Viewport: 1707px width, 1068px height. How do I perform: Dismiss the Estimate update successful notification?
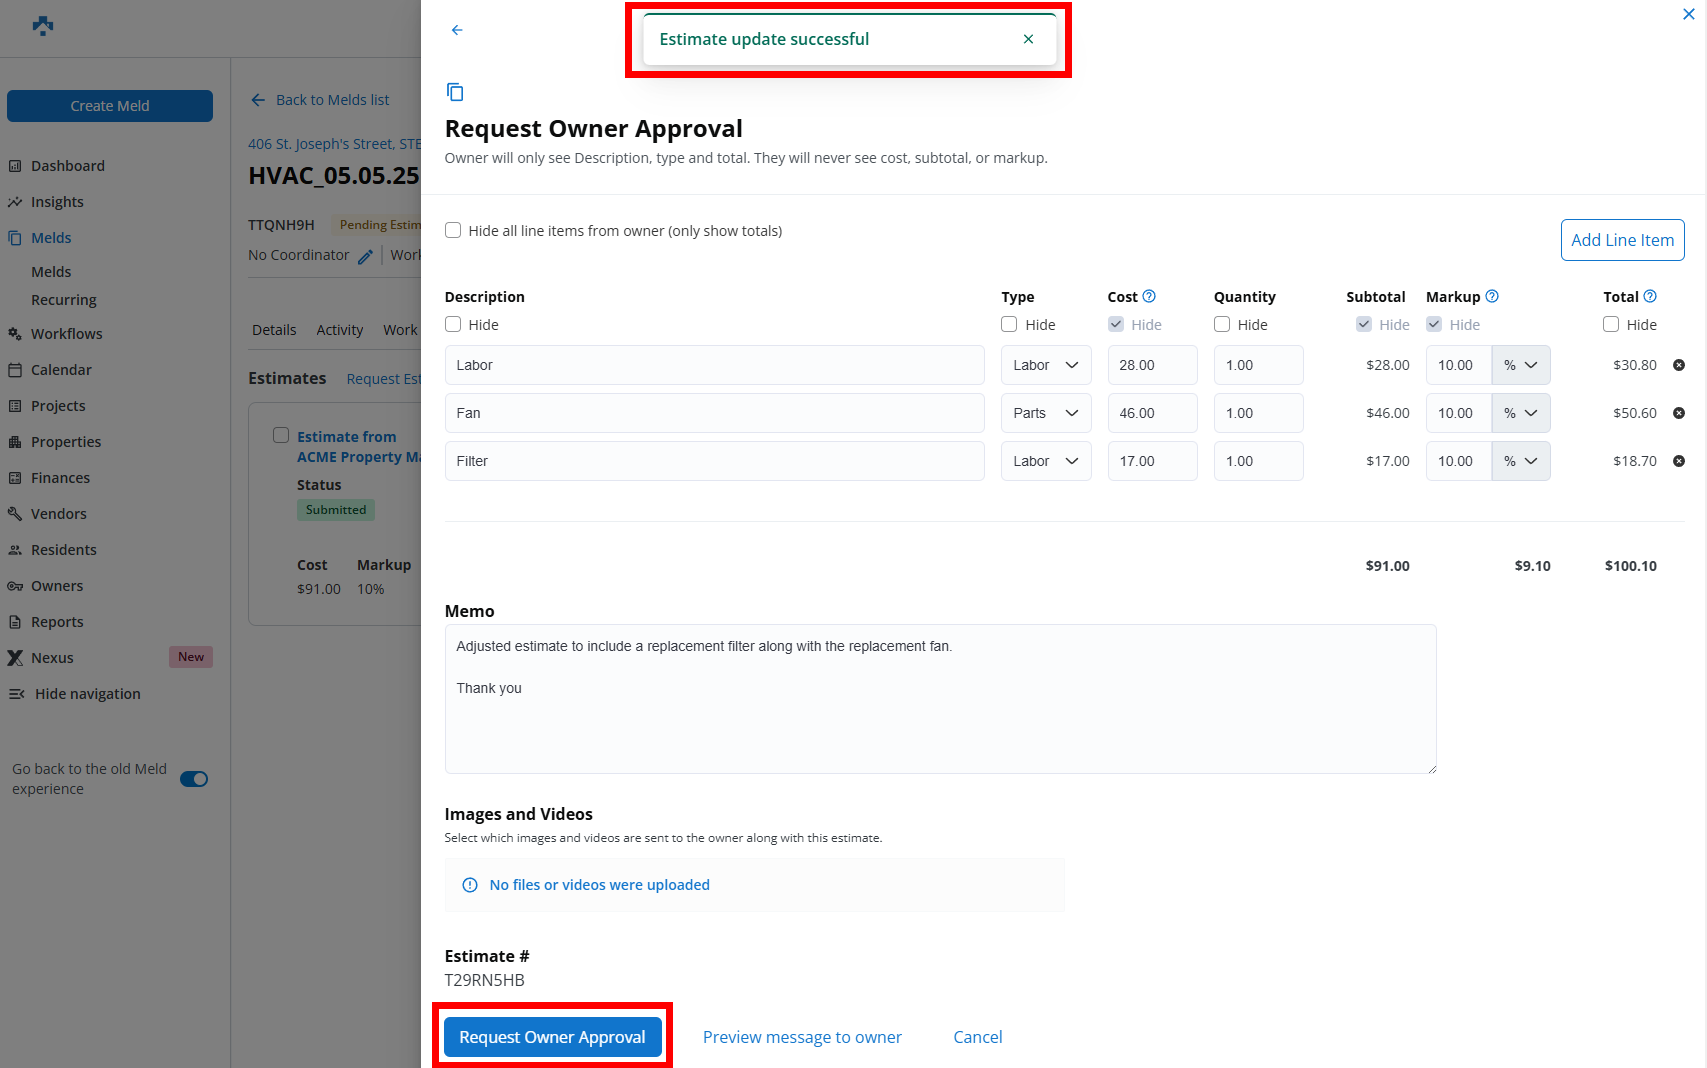tap(1028, 39)
